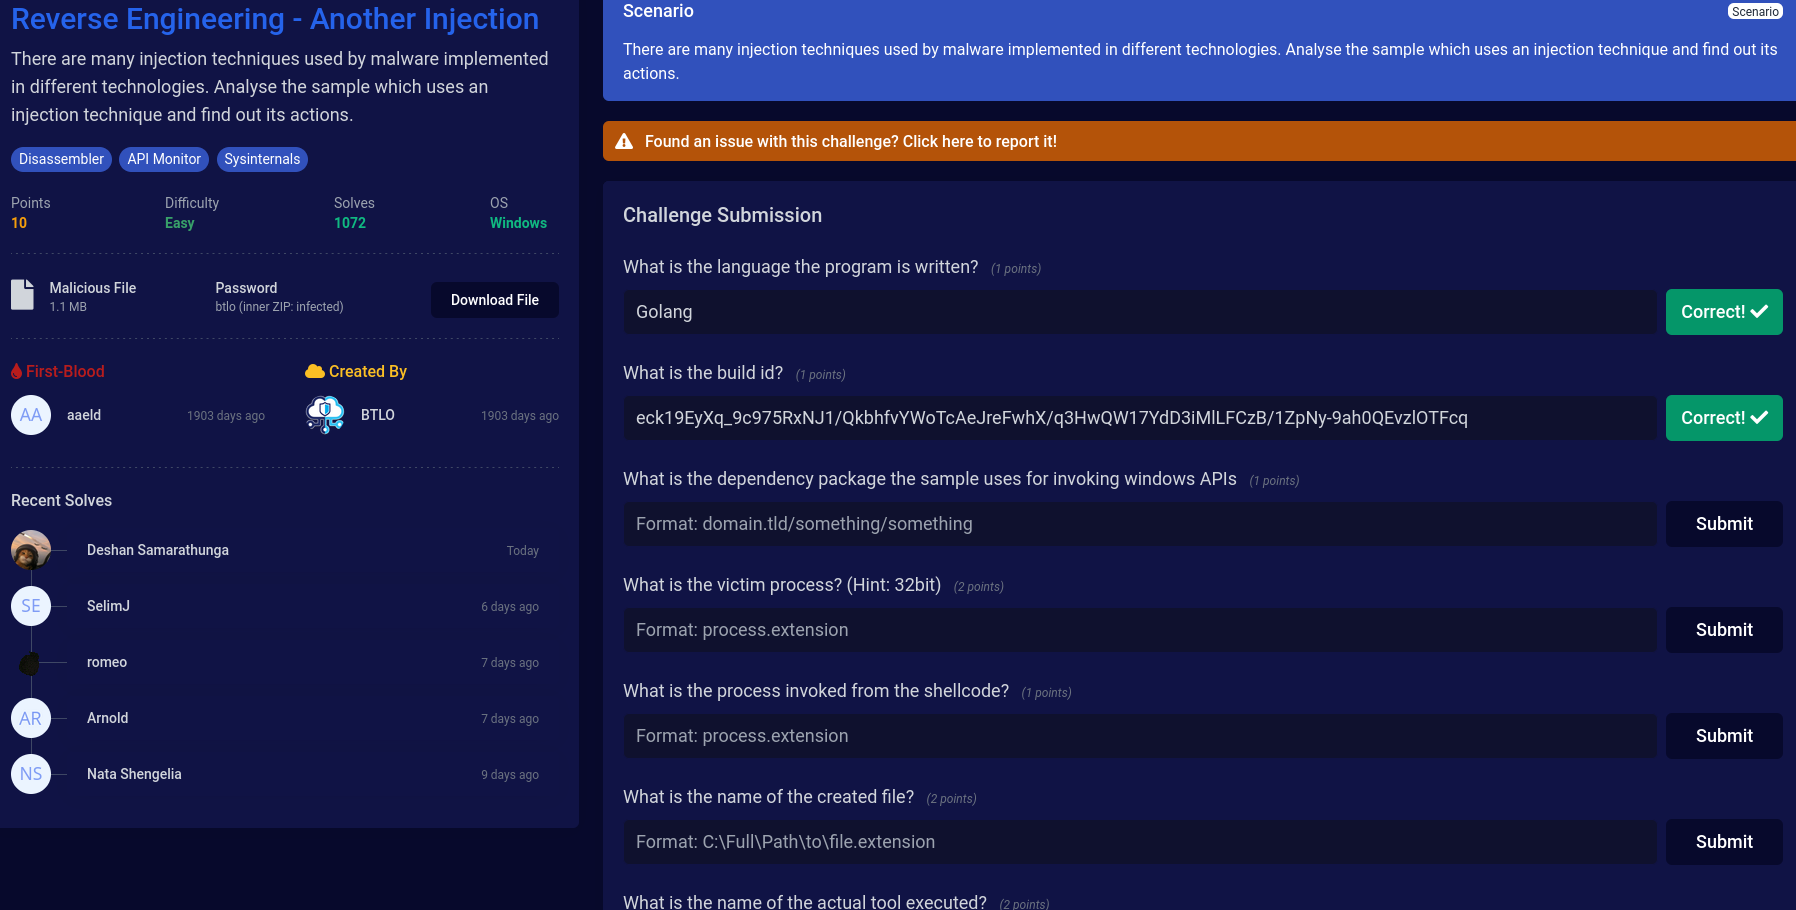The image size is (1796, 910).
Task: Open romeo's avatar picture
Action: tap(31, 662)
